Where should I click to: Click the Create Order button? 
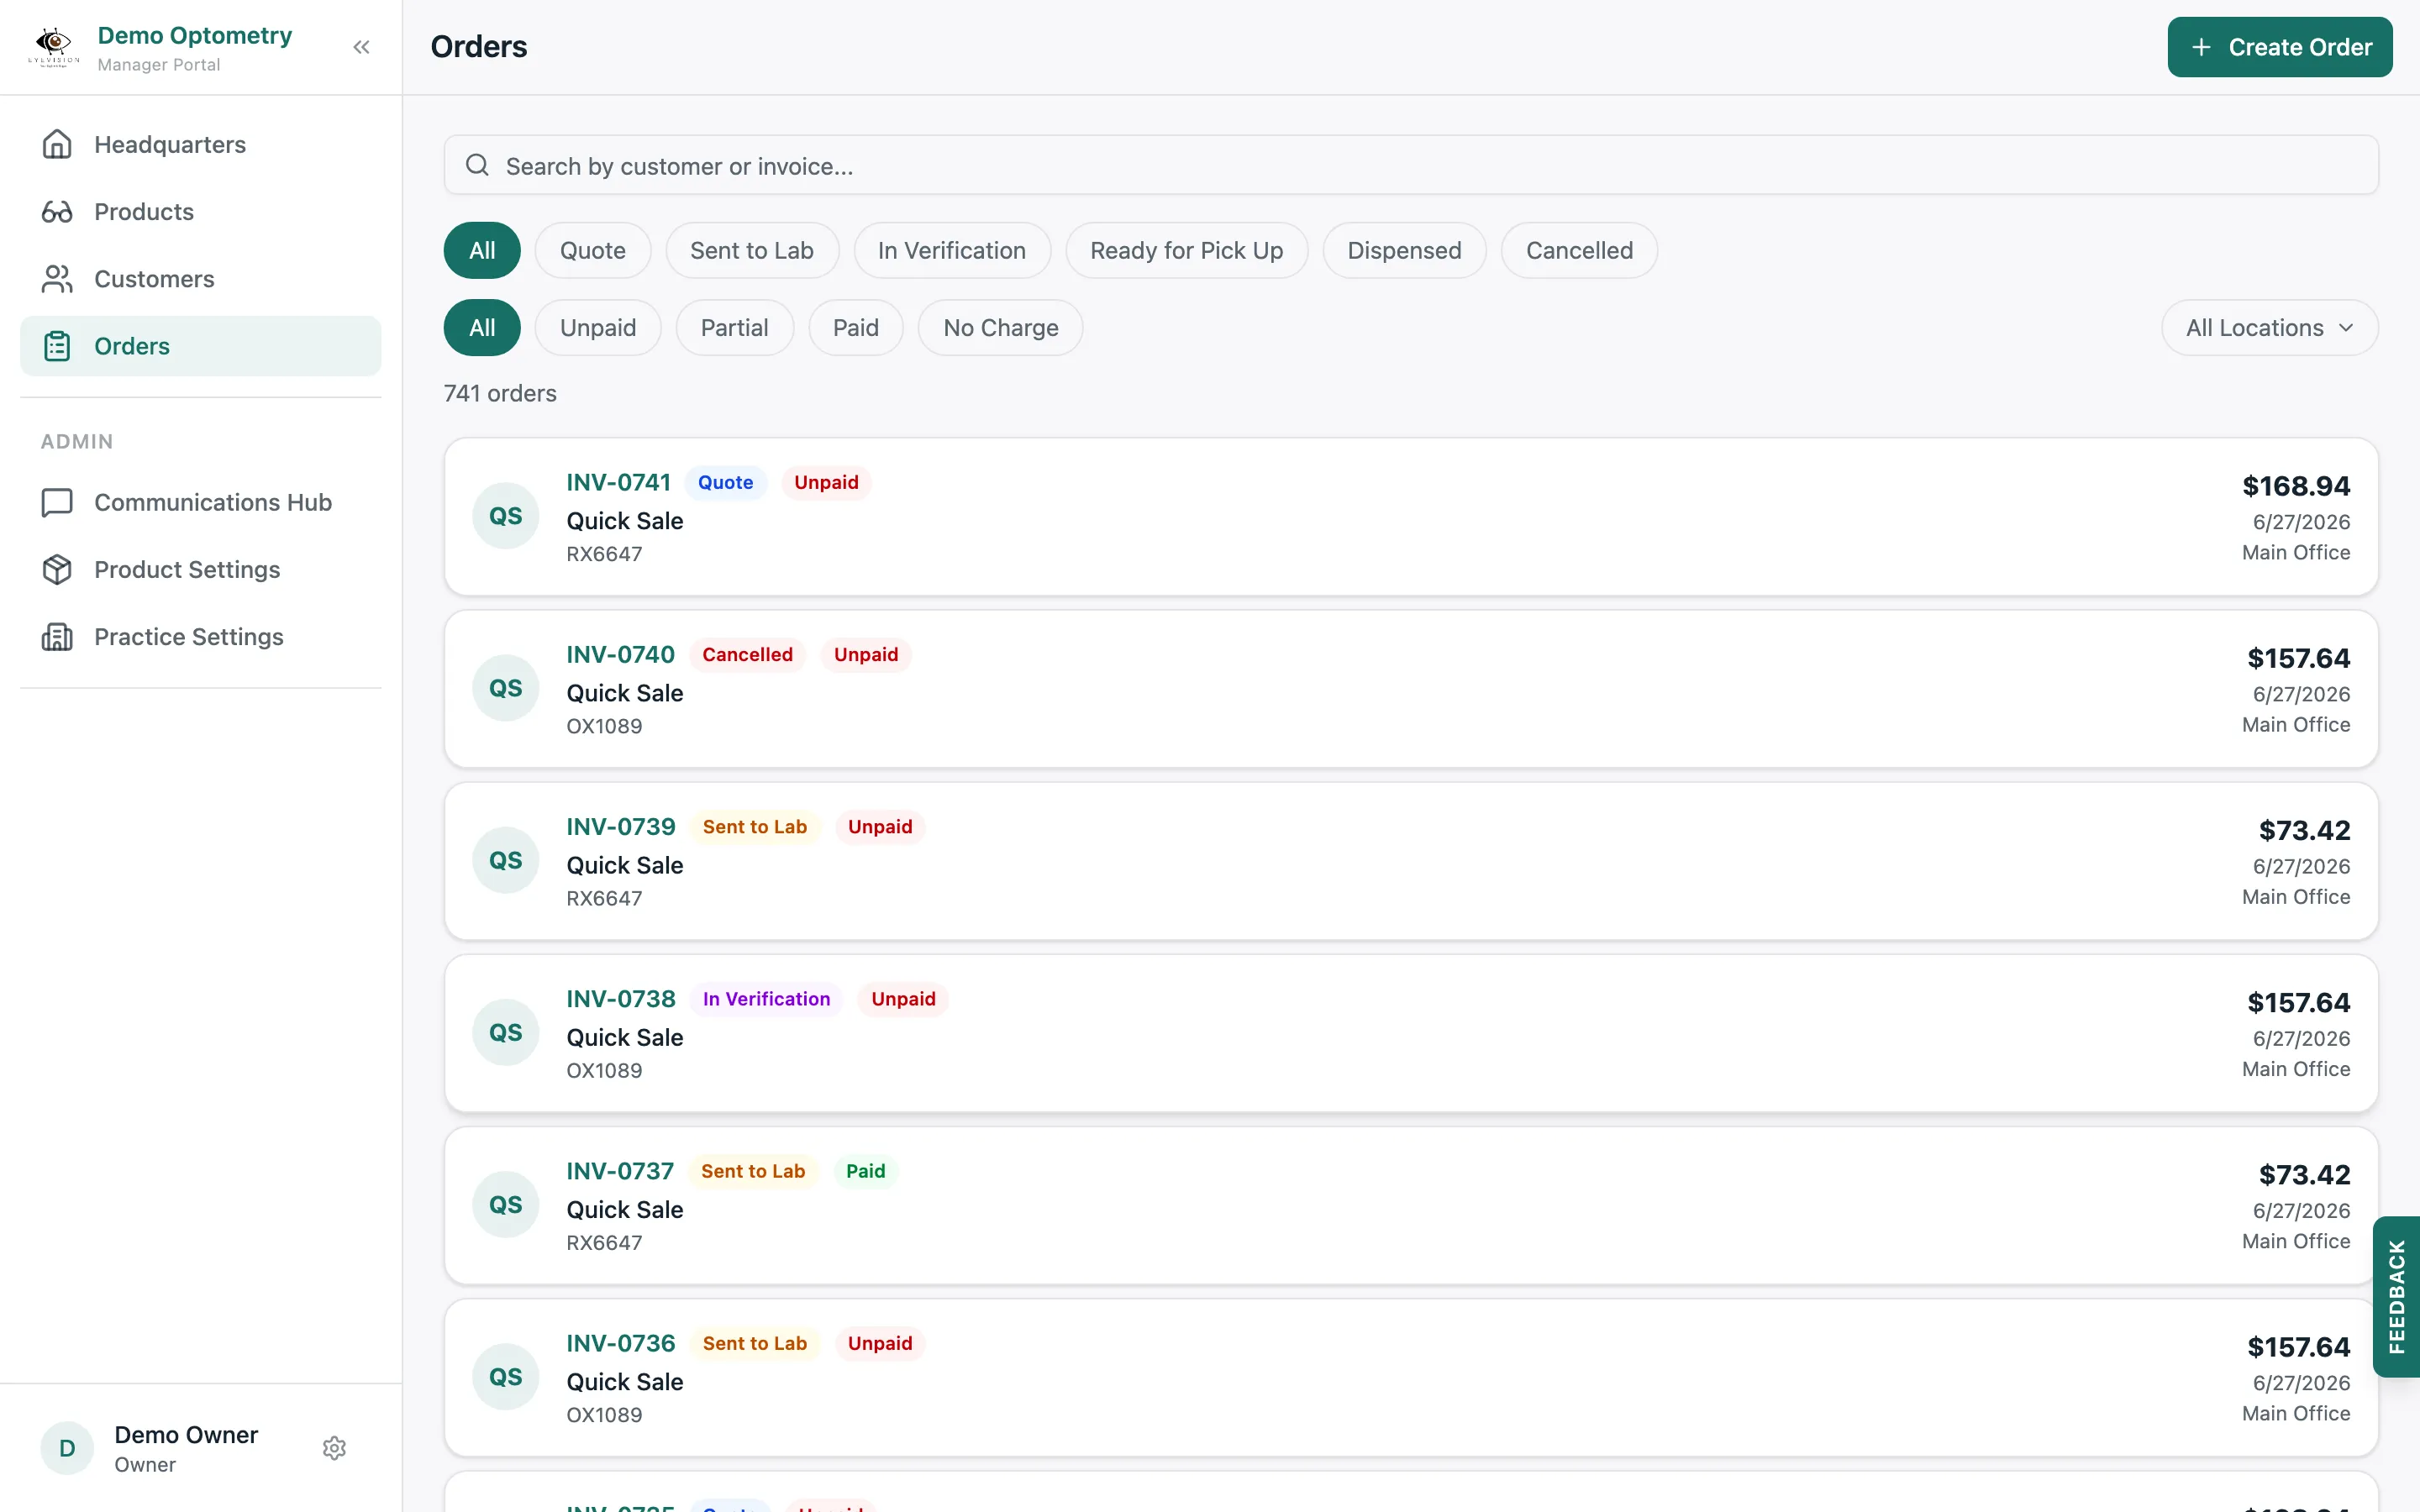(x=2280, y=47)
